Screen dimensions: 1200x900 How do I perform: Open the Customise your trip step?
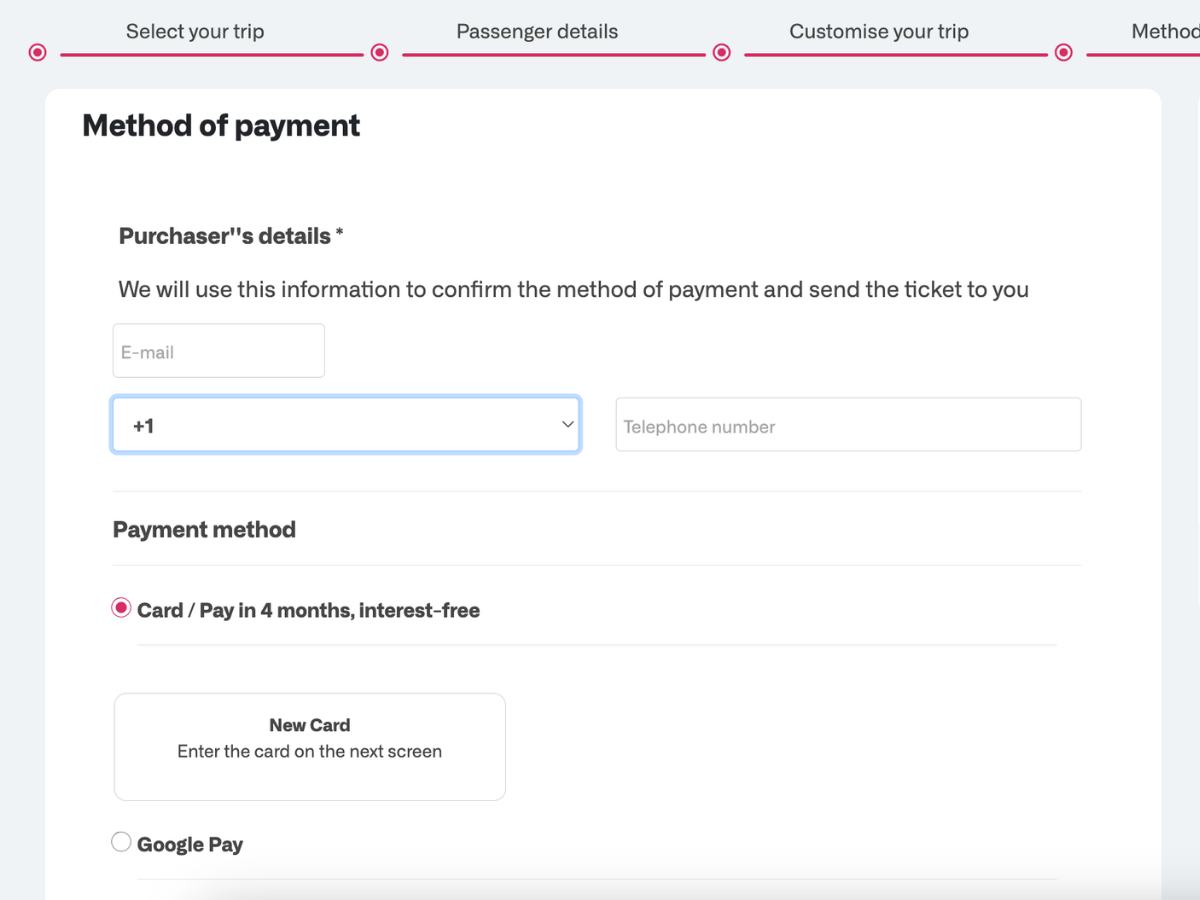(879, 31)
